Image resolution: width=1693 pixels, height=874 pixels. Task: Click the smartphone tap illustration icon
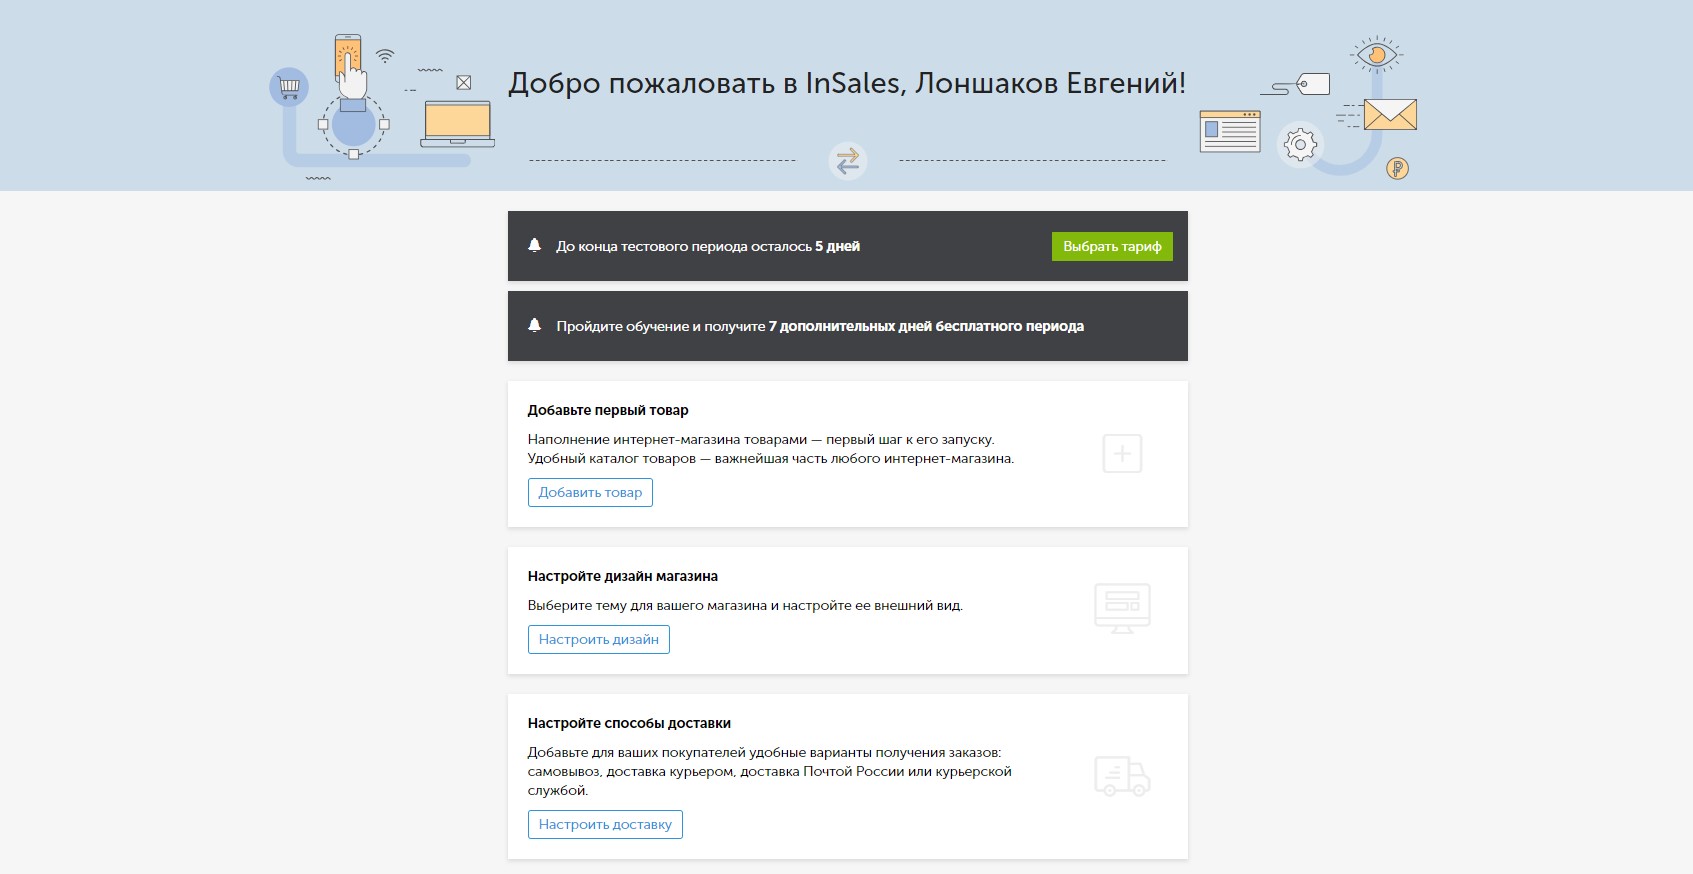349,66
